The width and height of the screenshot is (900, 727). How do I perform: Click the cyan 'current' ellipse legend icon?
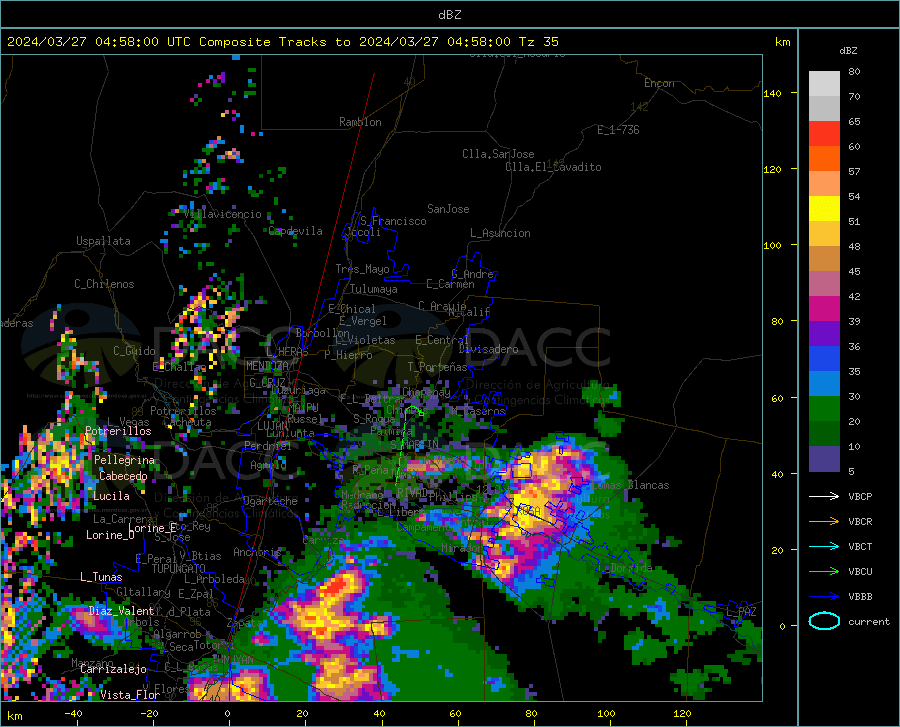point(824,621)
